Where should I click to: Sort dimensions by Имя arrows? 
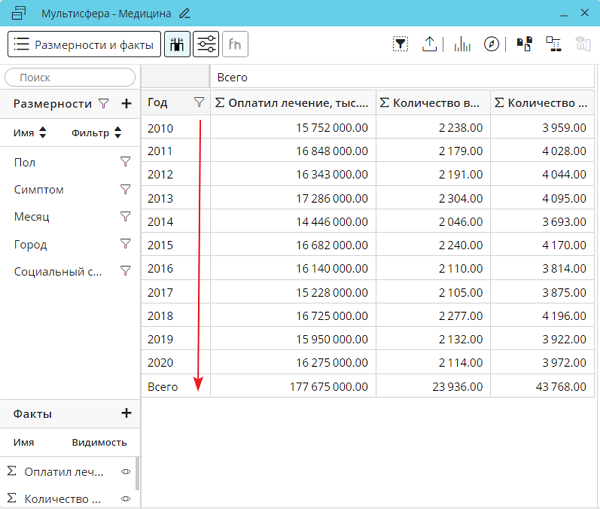pos(43,133)
